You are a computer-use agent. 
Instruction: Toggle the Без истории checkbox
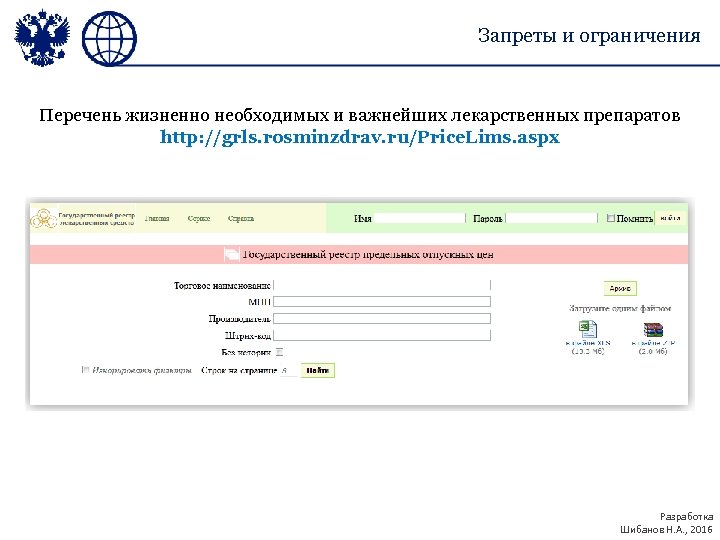279,352
